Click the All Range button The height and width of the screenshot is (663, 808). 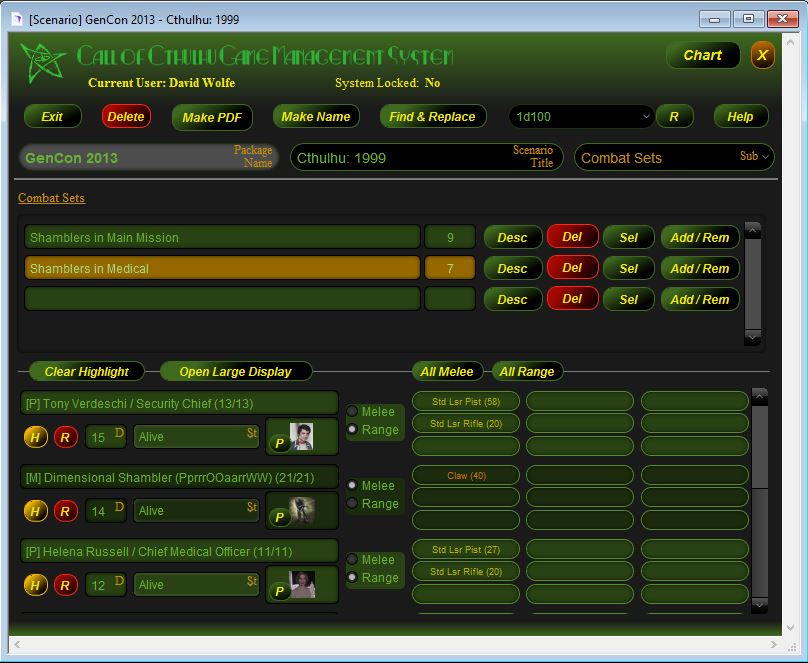[x=527, y=371]
